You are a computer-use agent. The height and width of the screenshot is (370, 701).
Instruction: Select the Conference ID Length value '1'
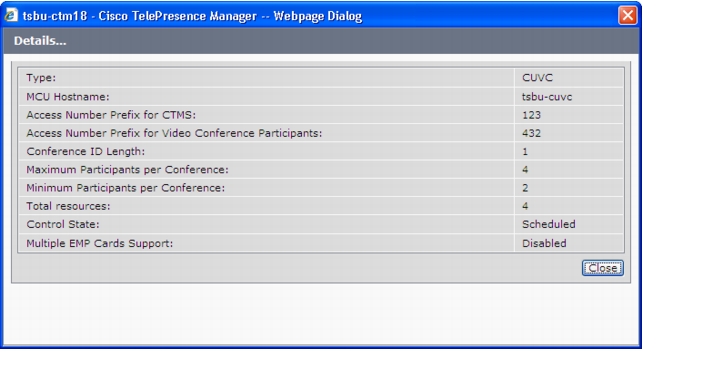[525, 151]
